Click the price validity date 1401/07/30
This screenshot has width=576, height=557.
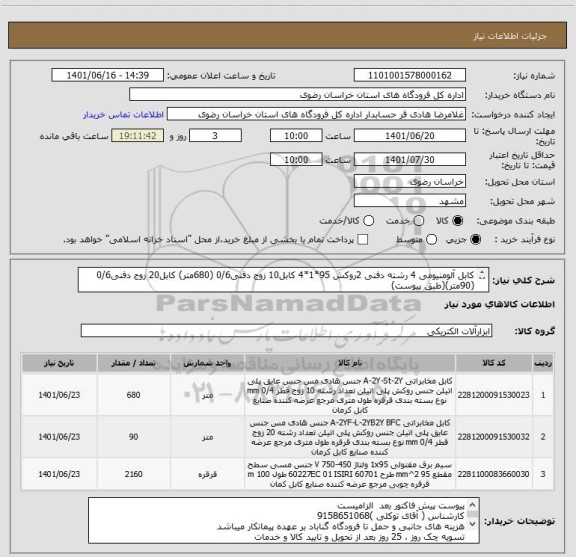point(410,160)
